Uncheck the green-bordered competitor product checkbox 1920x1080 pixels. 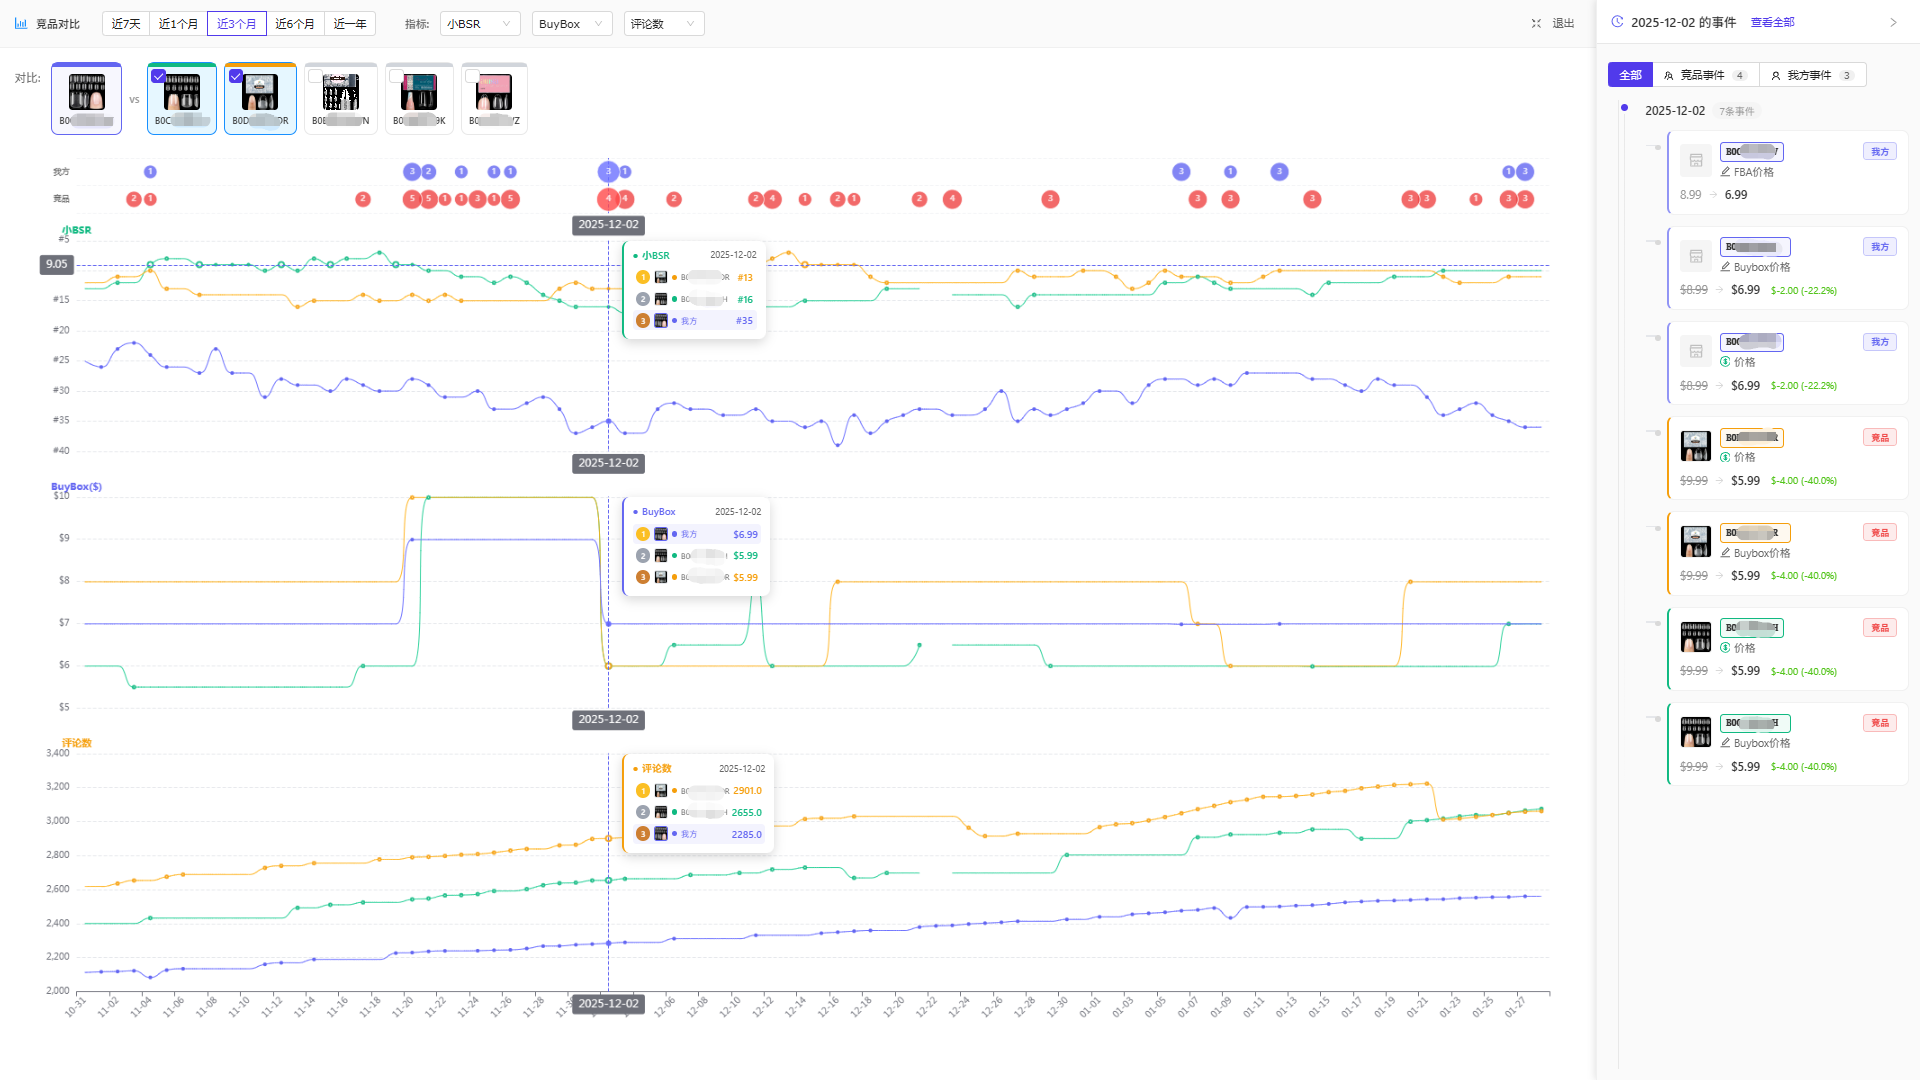coord(158,76)
